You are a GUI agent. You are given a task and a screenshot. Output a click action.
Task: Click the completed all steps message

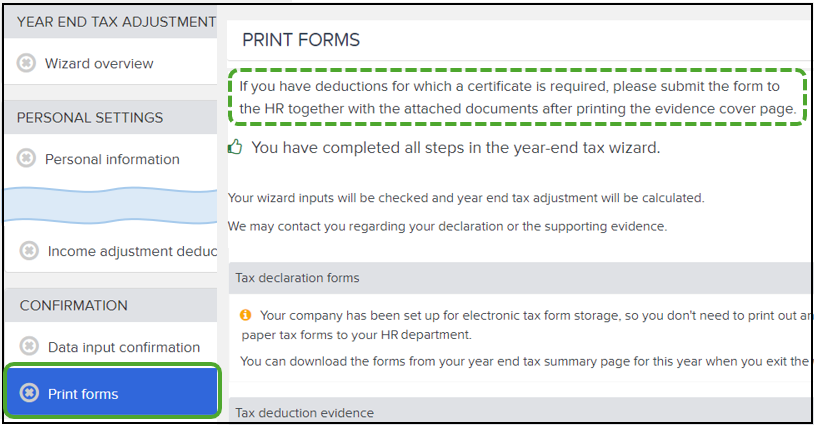point(456,148)
